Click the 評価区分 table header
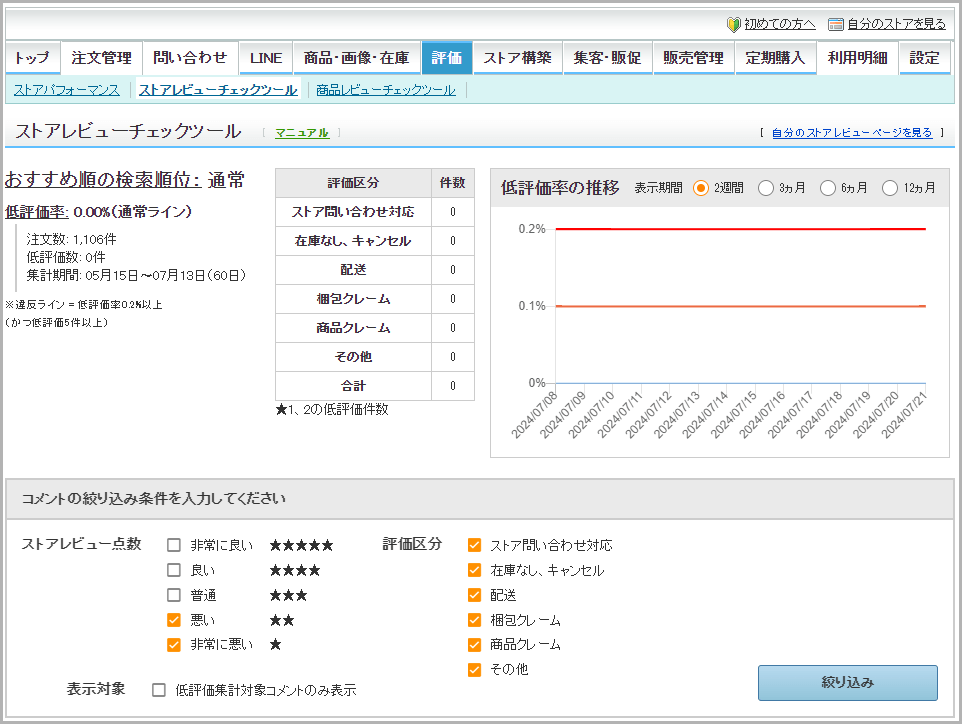Viewport: 962px width, 724px height. (353, 183)
